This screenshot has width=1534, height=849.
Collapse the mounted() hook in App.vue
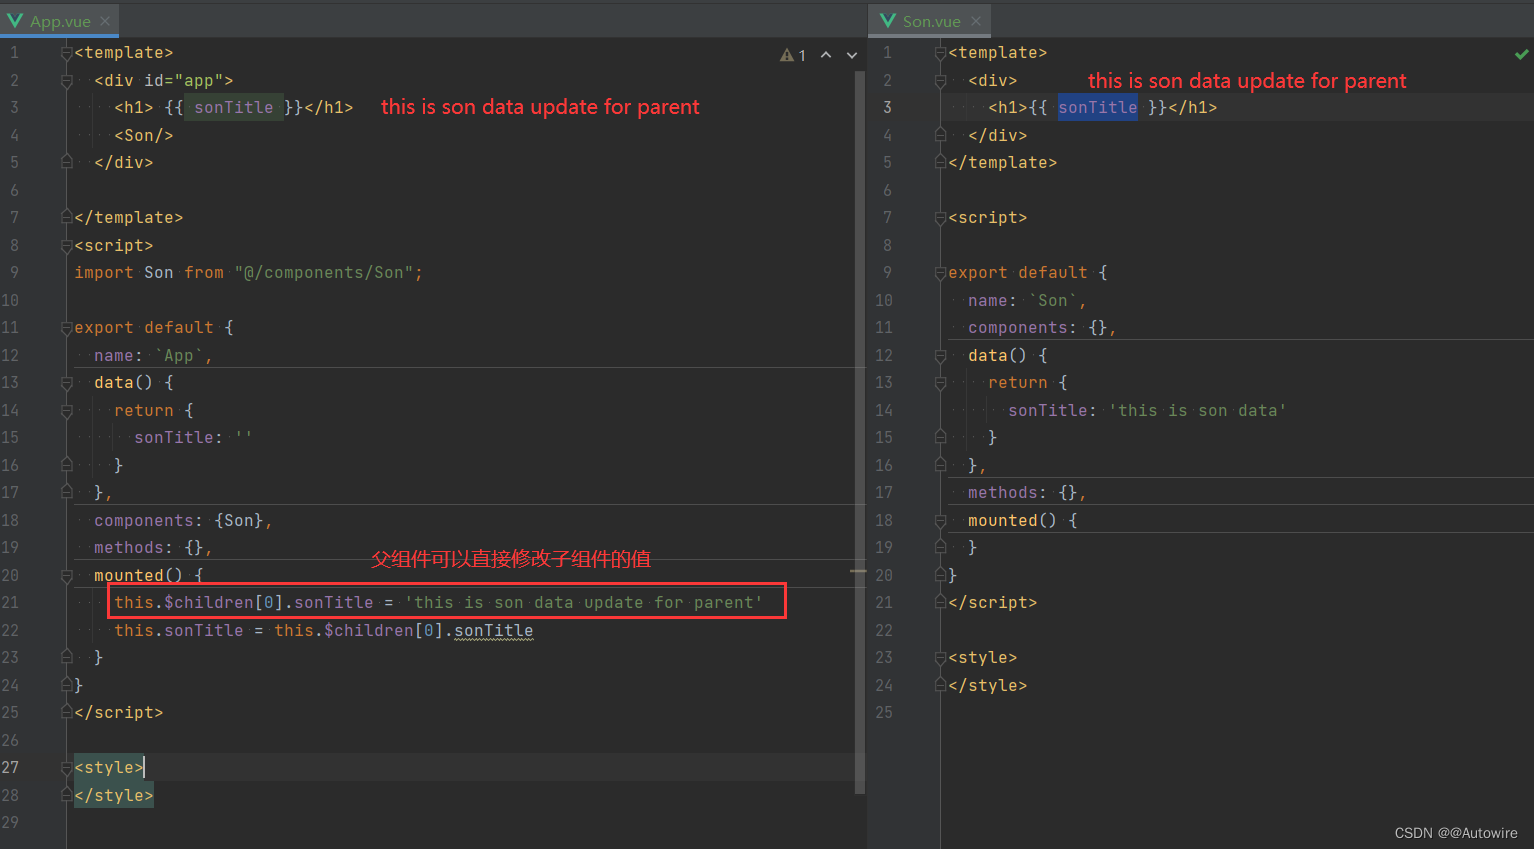click(x=66, y=575)
